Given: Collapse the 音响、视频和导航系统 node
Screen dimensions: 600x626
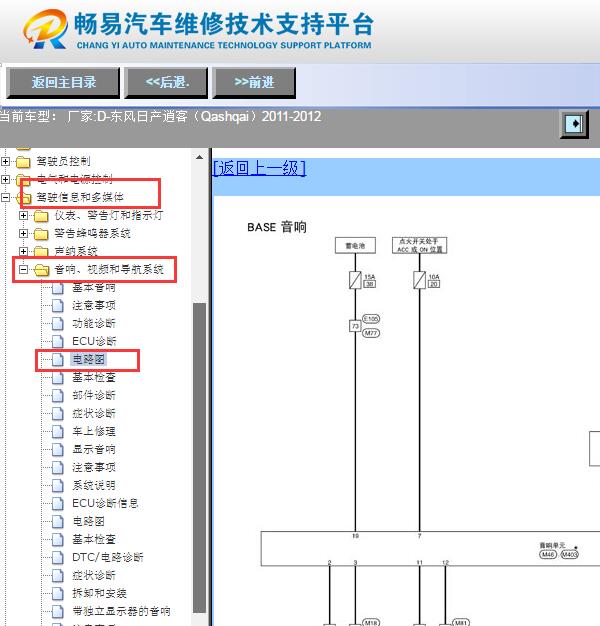Looking at the screenshot, I should 24,269.
